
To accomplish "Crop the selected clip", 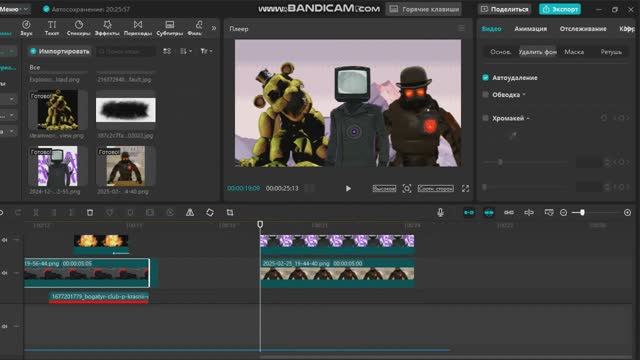I will click(x=230, y=213).
